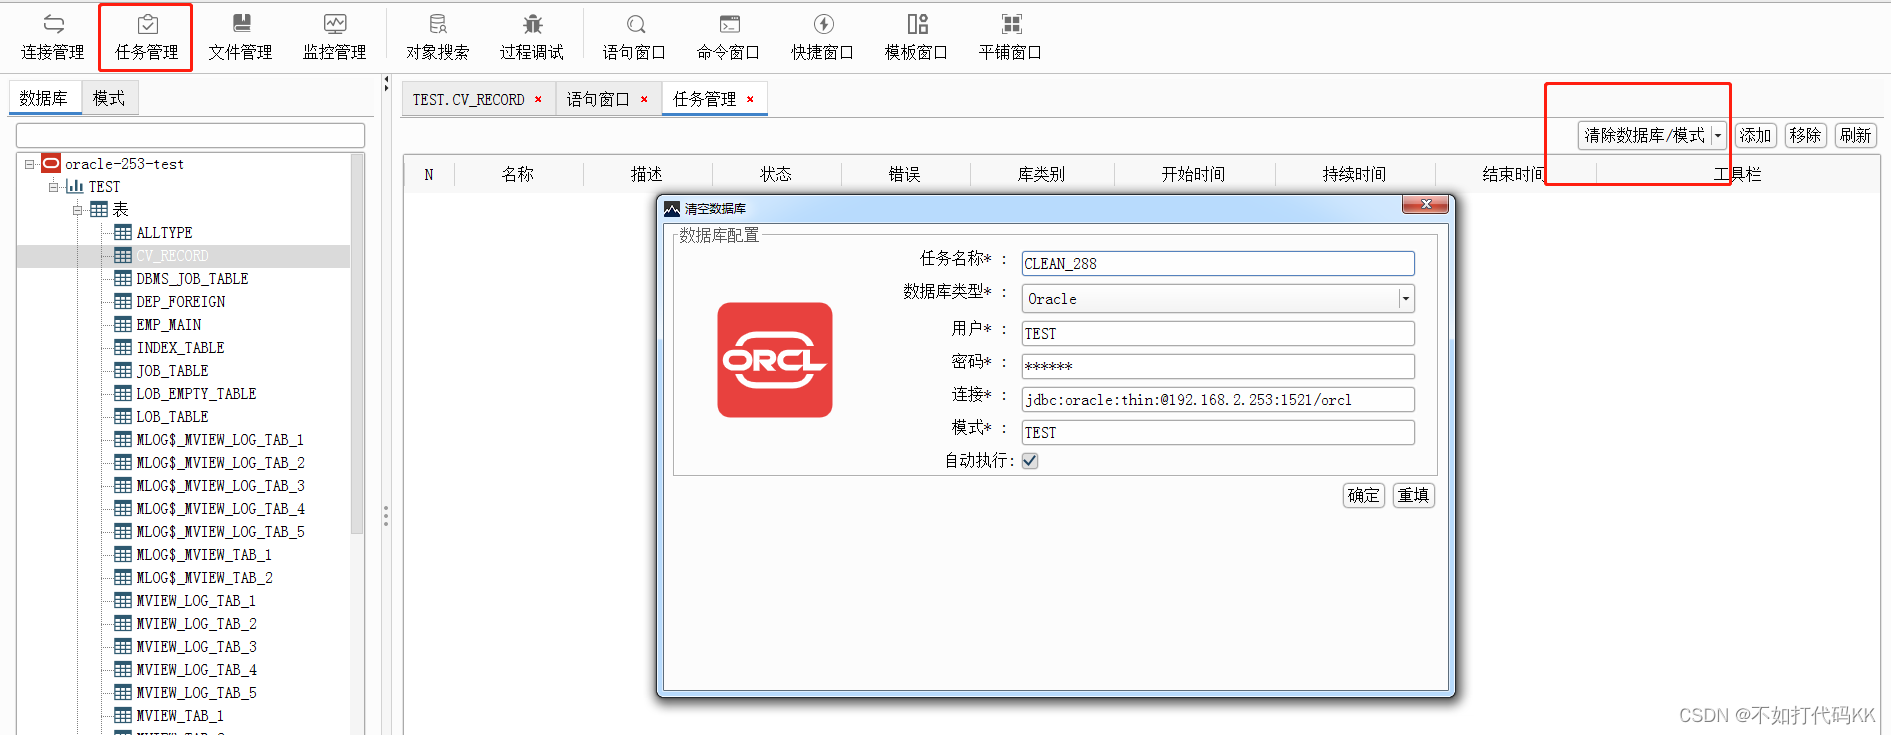Click the 刷新 refresh button

(x=1855, y=136)
